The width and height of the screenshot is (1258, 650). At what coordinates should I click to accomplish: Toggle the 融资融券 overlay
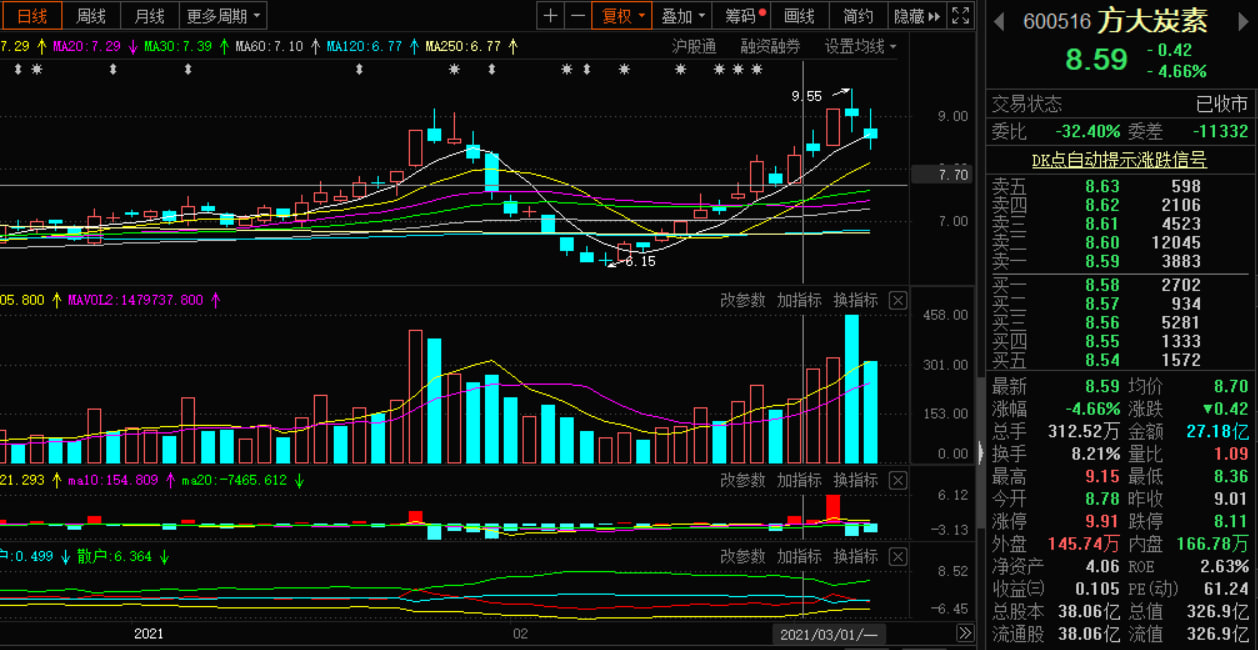point(770,46)
